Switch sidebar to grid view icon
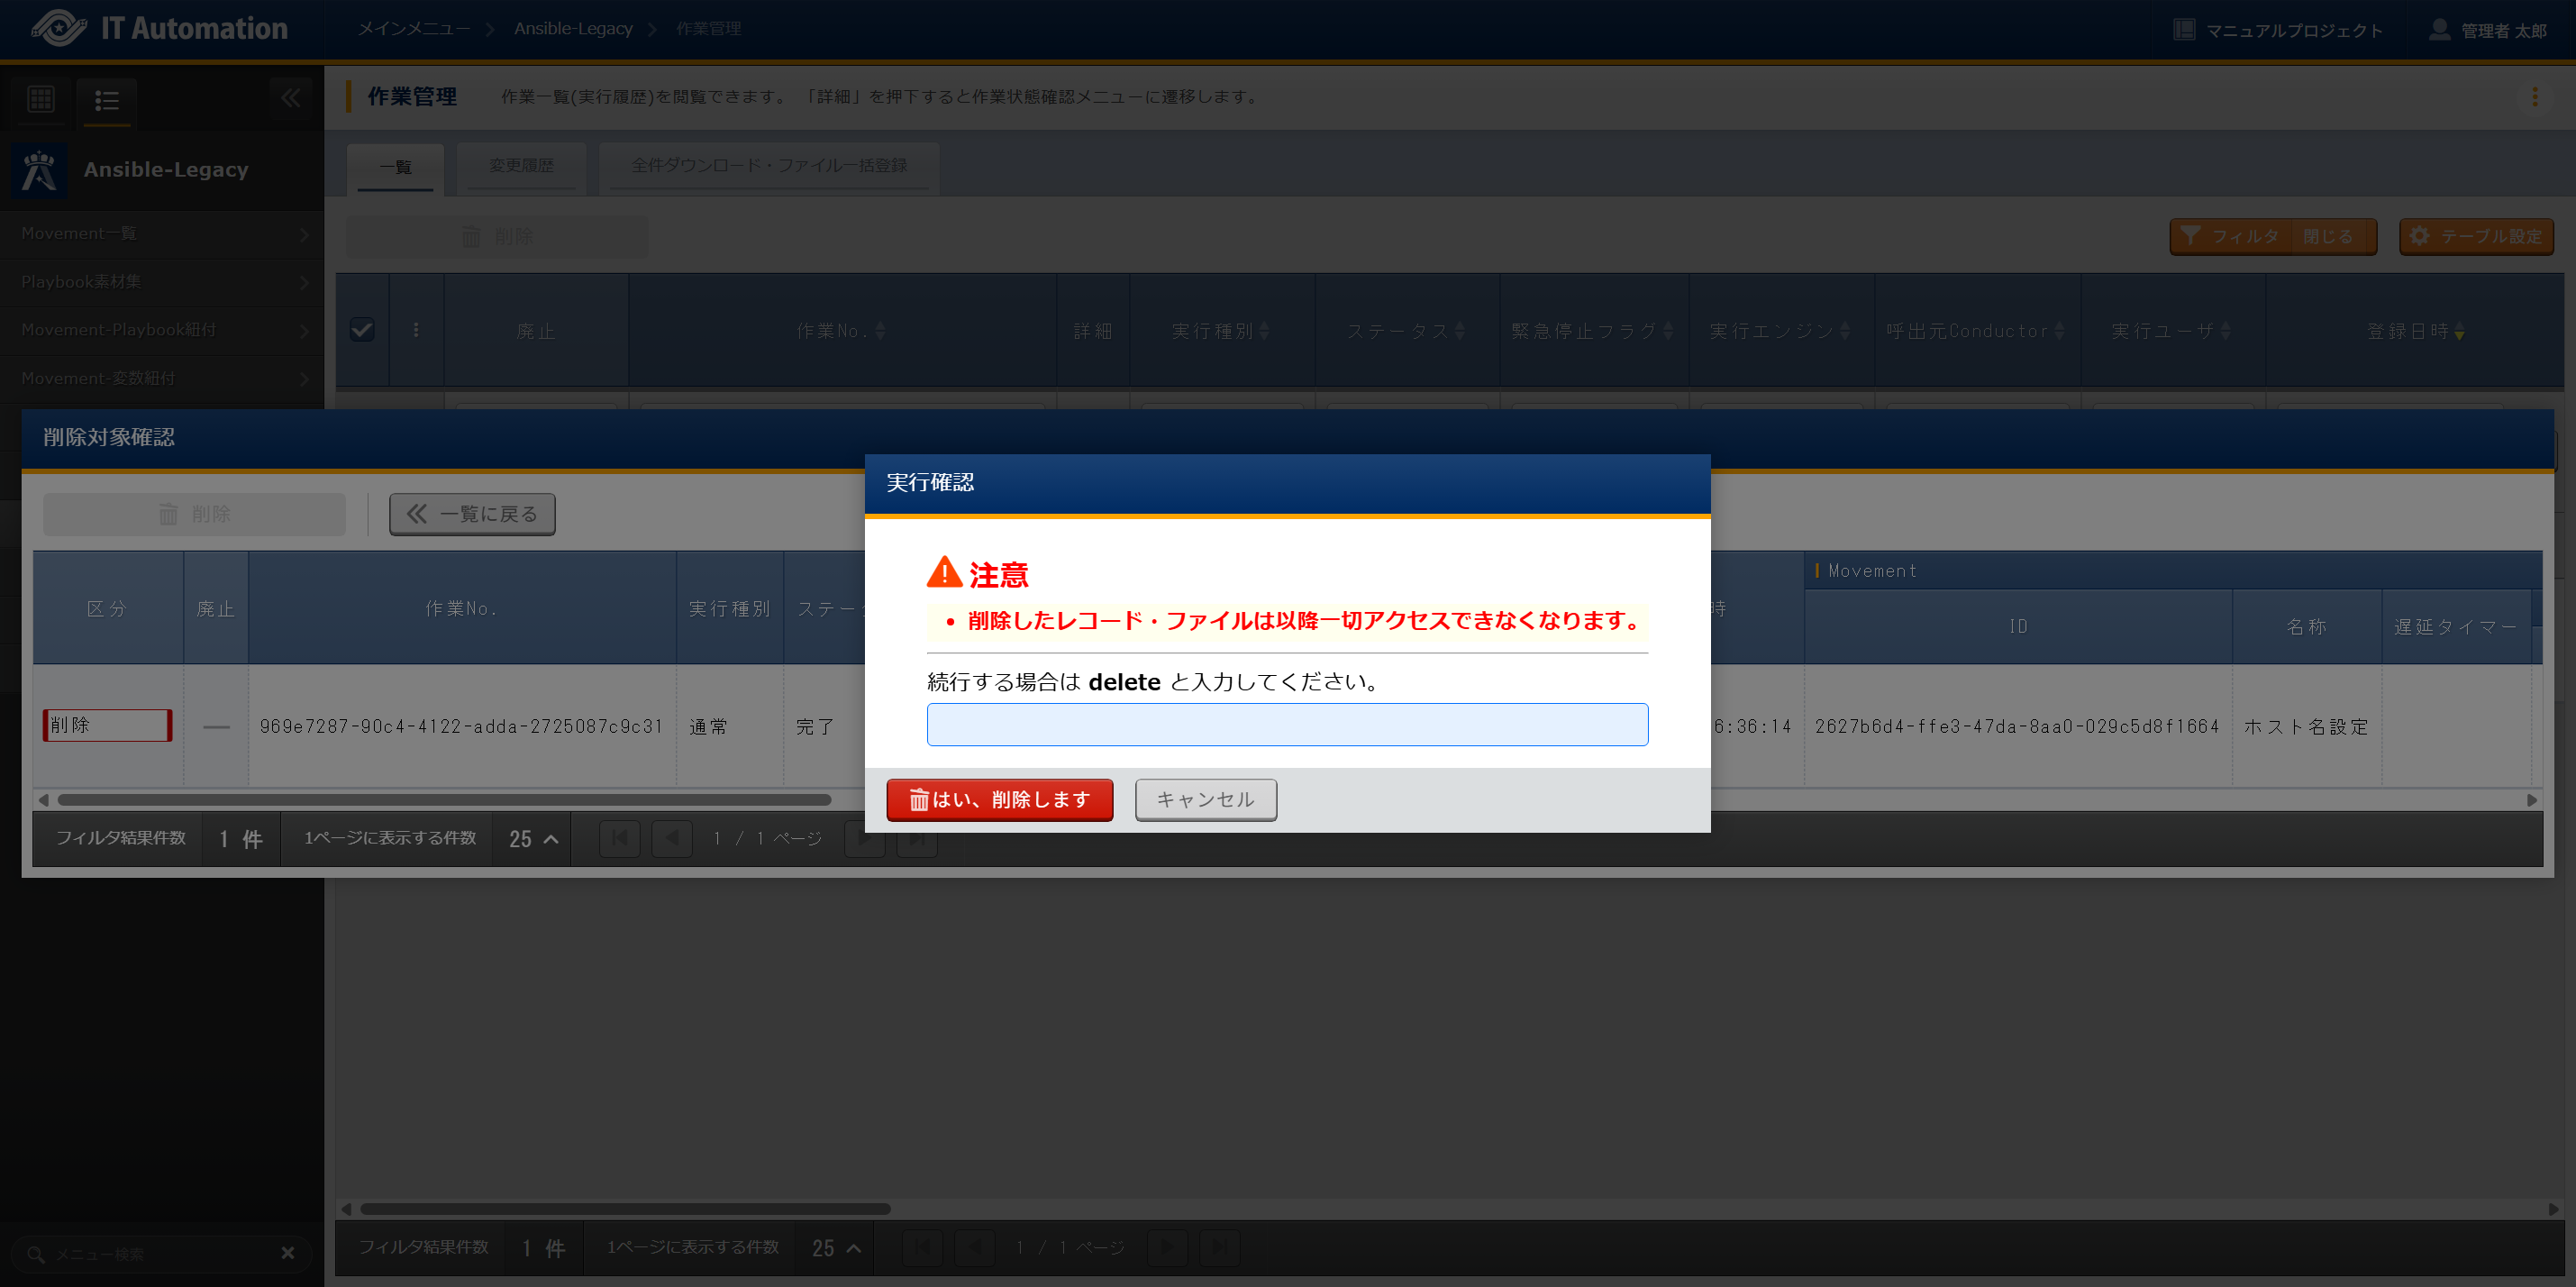This screenshot has width=2576, height=1287. tap(41, 99)
